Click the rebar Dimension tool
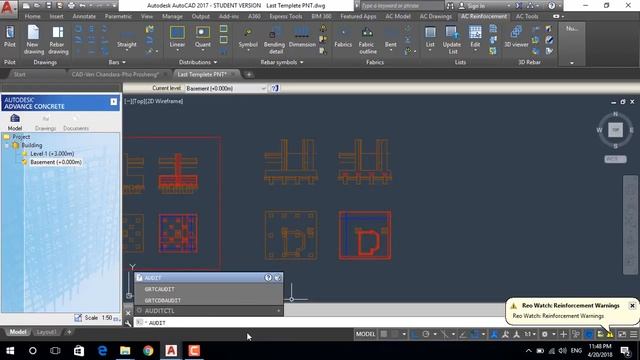The height and width of the screenshot is (360, 640). [302, 38]
